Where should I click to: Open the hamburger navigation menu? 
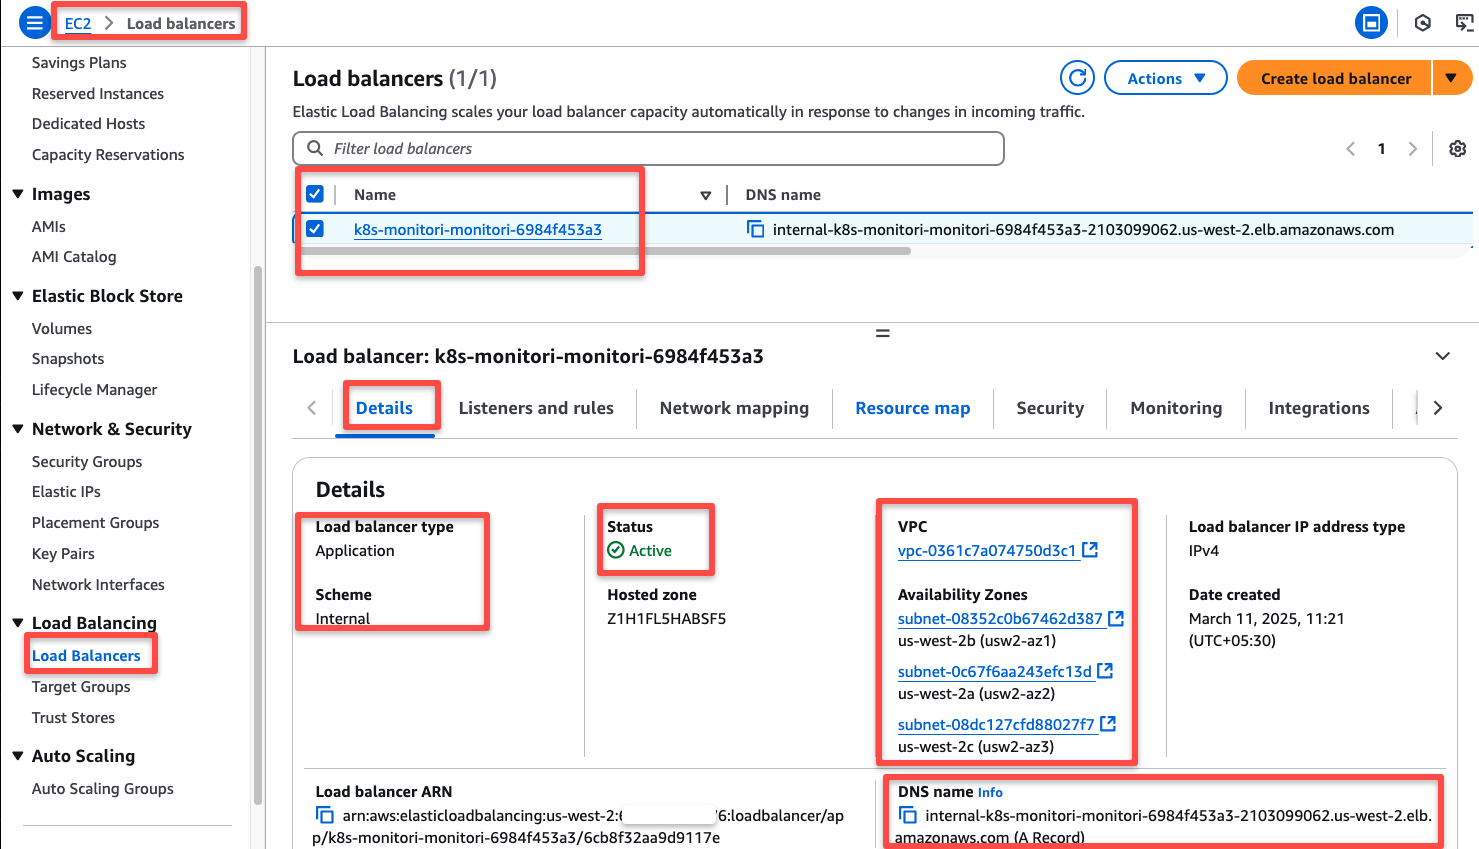point(35,22)
